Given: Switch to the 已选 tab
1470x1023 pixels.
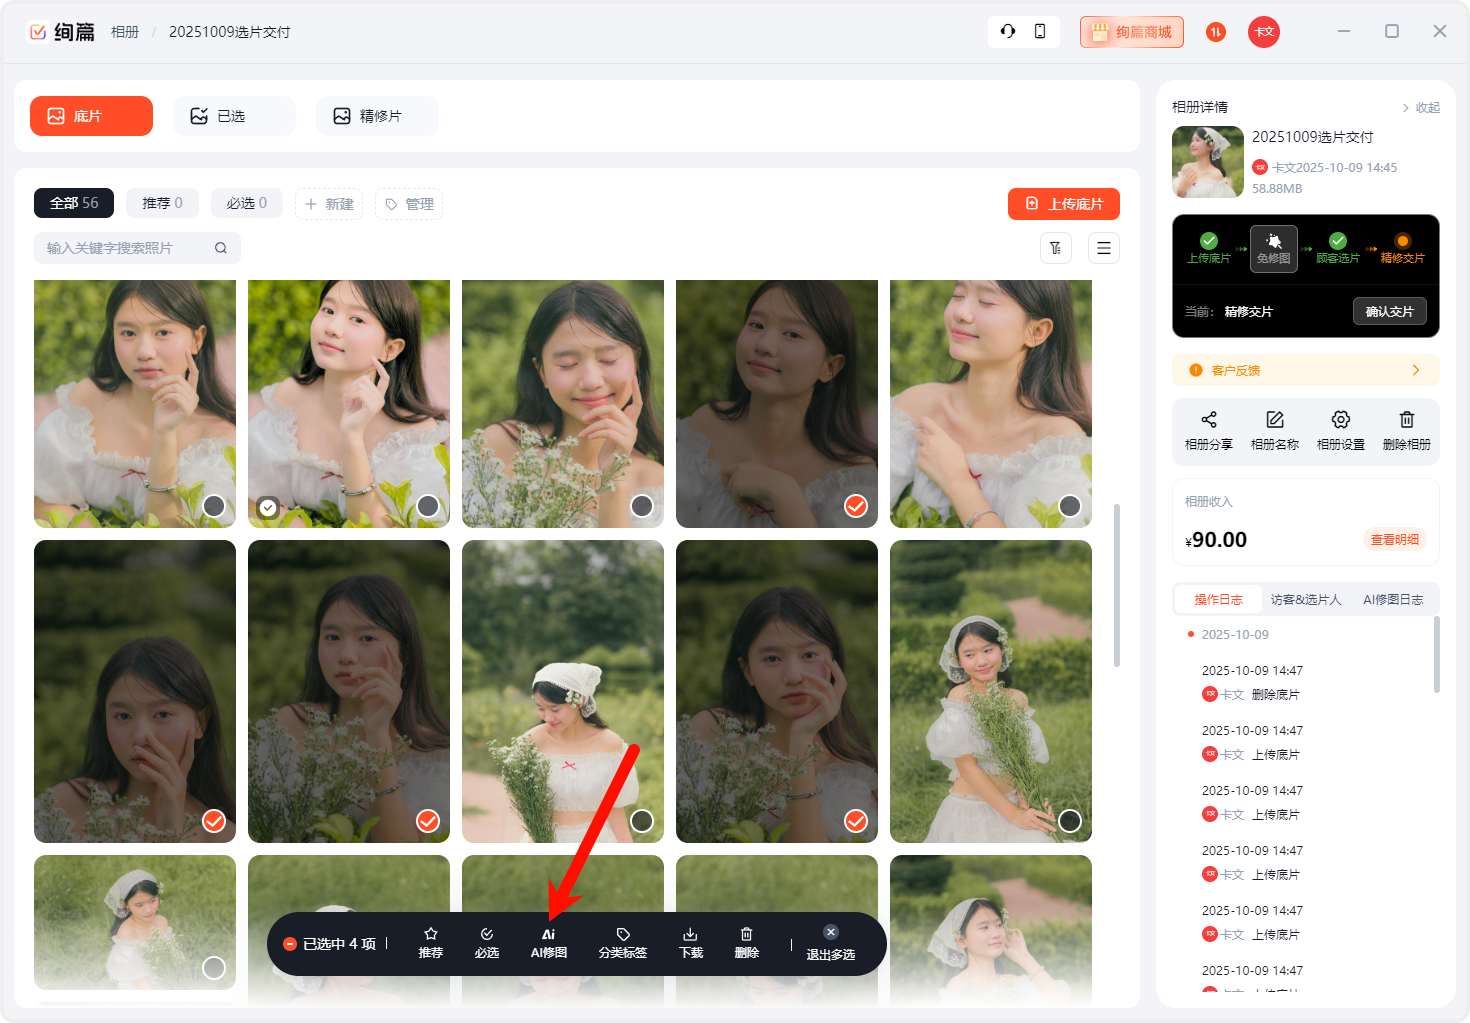Looking at the screenshot, I should [234, 116].
